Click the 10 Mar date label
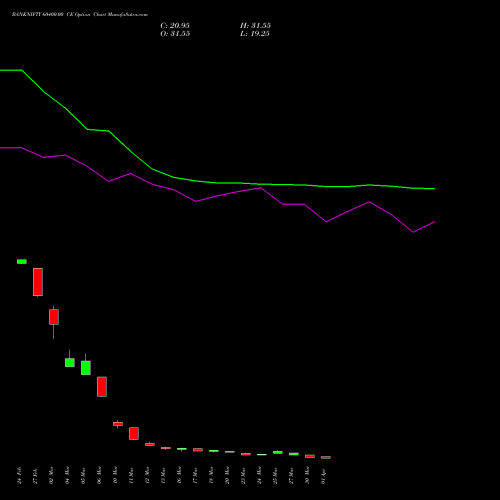Image resolution: width=500 pixels, height=500 pixels. [x=115, y=475]
